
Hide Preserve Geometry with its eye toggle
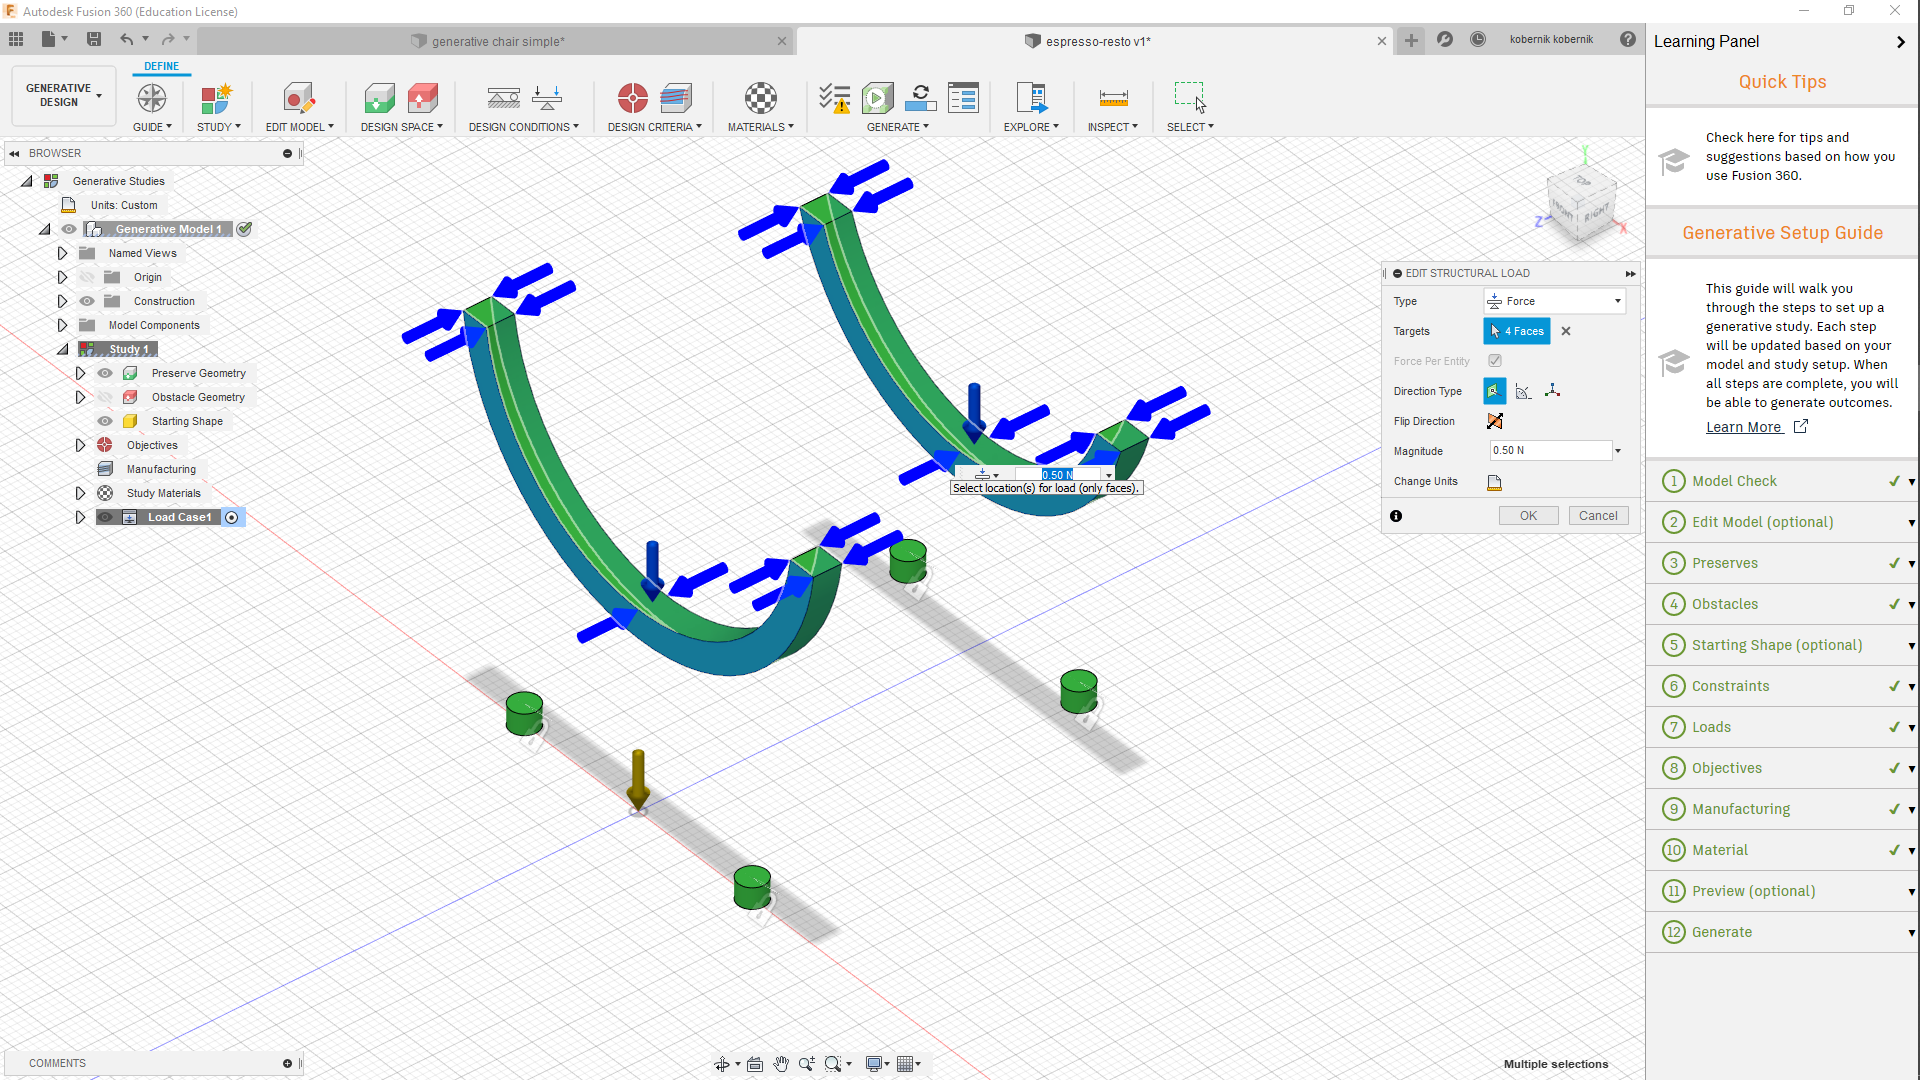click(104, 373)
